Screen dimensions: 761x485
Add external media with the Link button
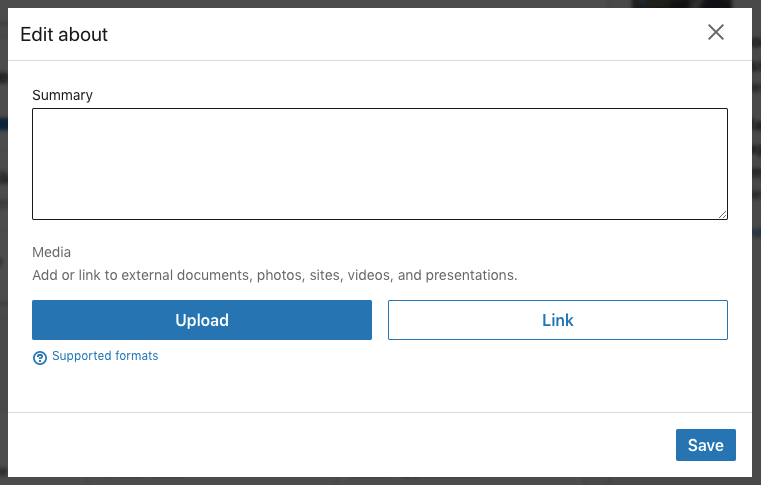click(557, 320)
